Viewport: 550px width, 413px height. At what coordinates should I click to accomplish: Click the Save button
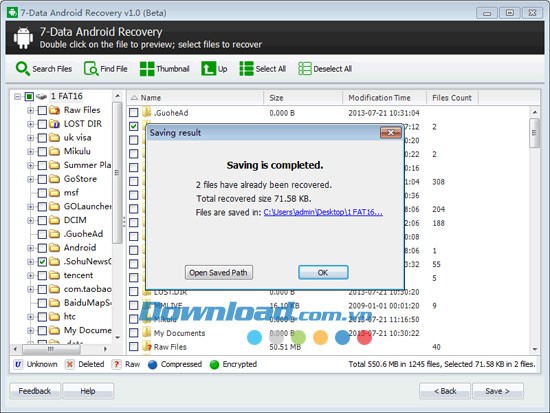pos(498,391)
